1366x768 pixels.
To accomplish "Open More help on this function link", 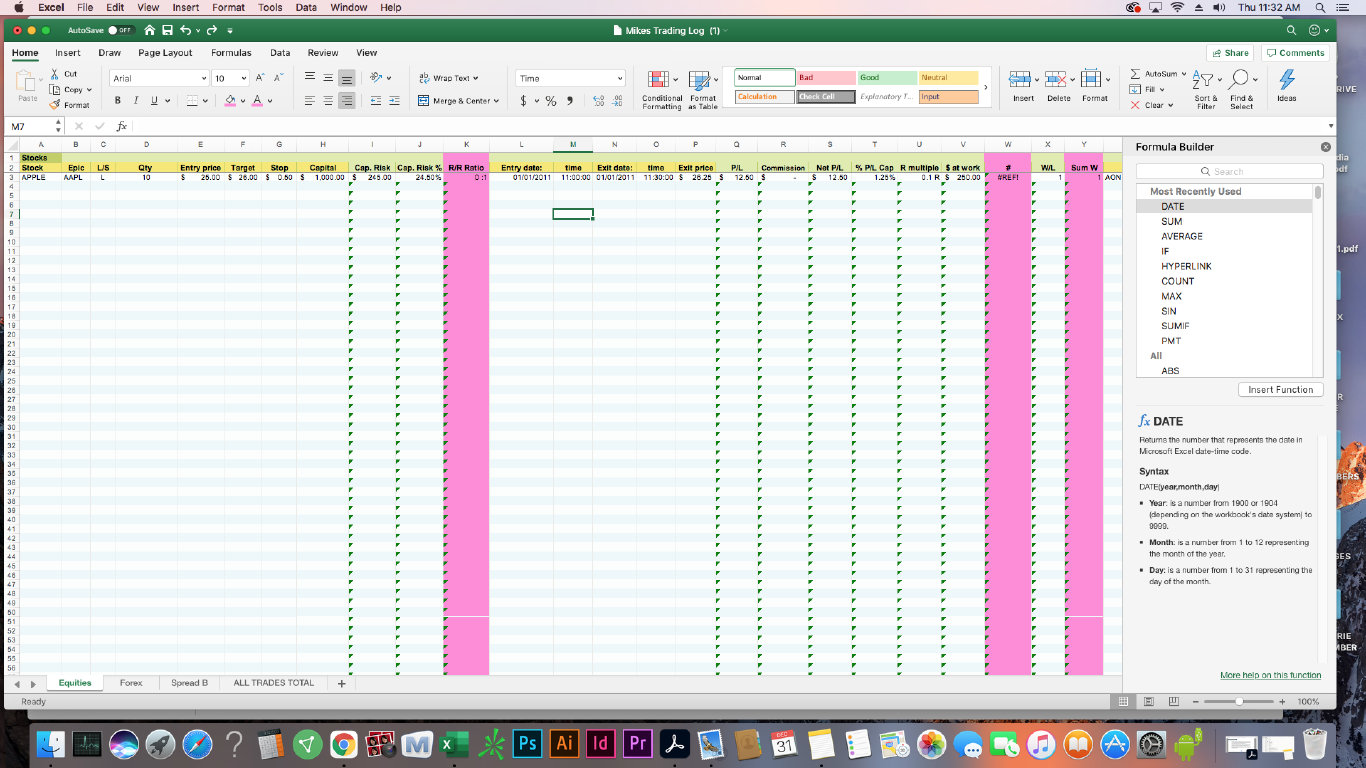I will coord(1270,675).
